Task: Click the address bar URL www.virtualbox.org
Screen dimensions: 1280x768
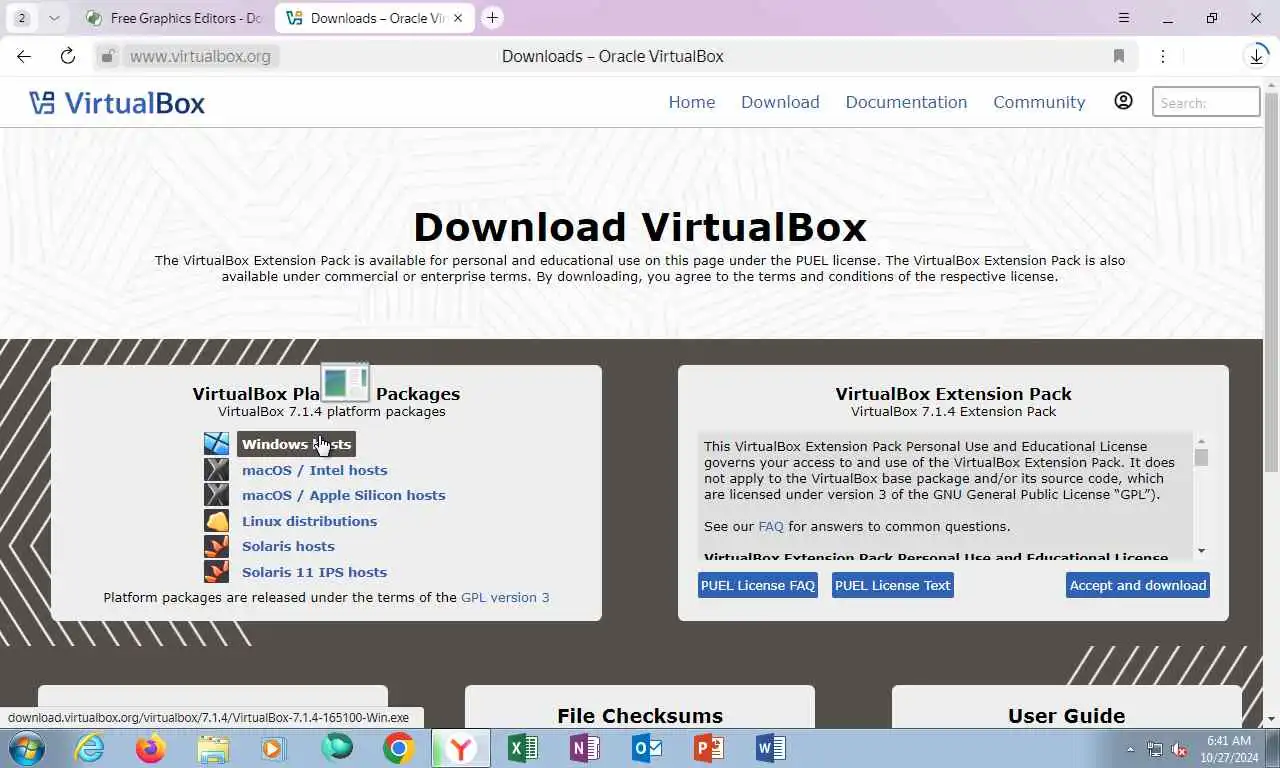Action: point(200,56)
